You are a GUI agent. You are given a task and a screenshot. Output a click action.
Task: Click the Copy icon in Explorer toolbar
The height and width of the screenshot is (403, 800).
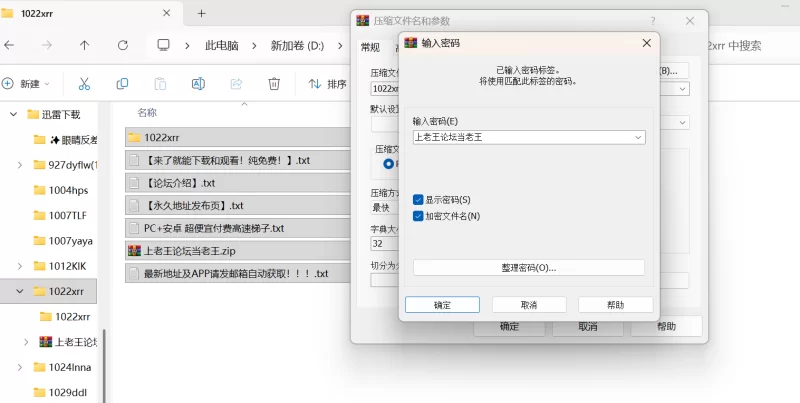[x=122, y=84]
